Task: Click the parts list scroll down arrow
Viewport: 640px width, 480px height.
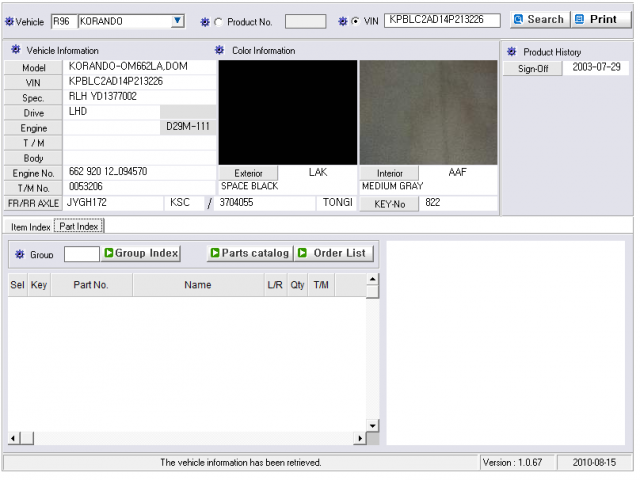Action: (x=372, y=426)
